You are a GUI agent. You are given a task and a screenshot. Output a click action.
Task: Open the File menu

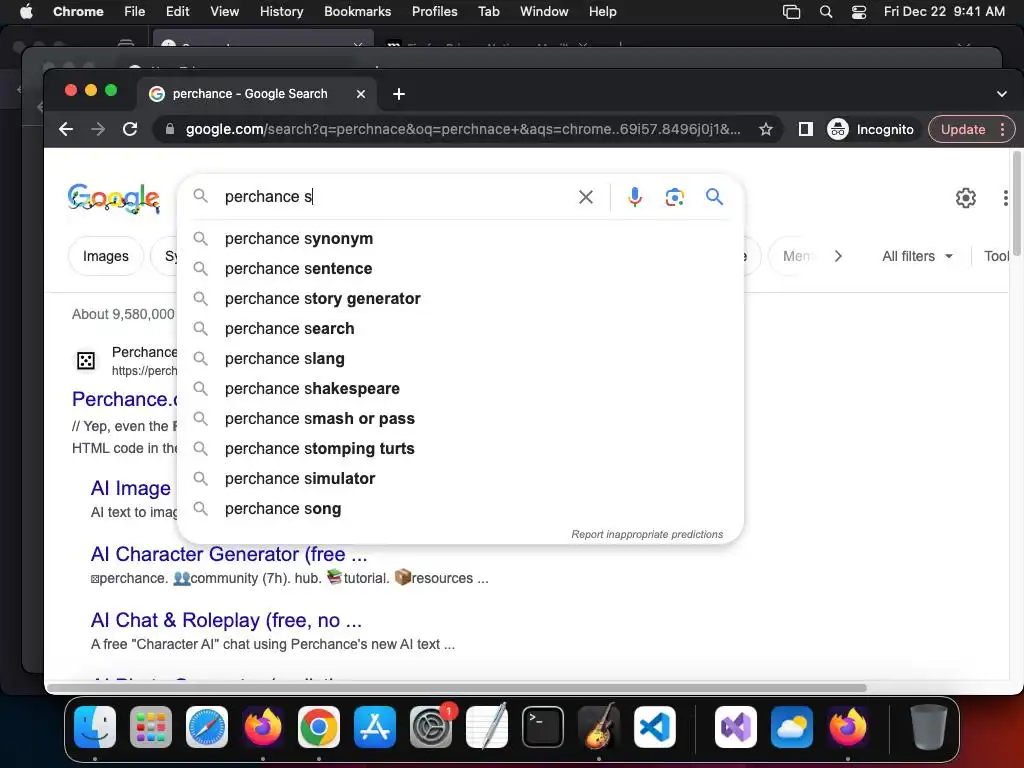click(x=135, y=12)
